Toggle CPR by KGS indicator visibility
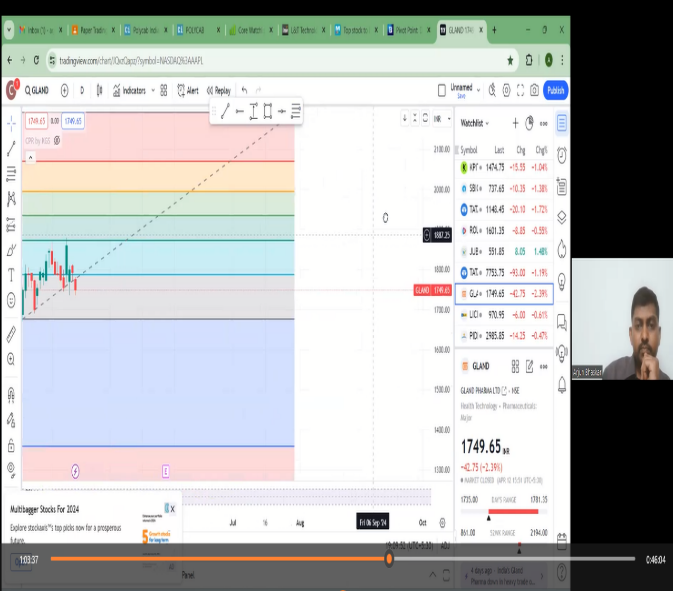This screenshot has width=673, height=591. [57, 140]
